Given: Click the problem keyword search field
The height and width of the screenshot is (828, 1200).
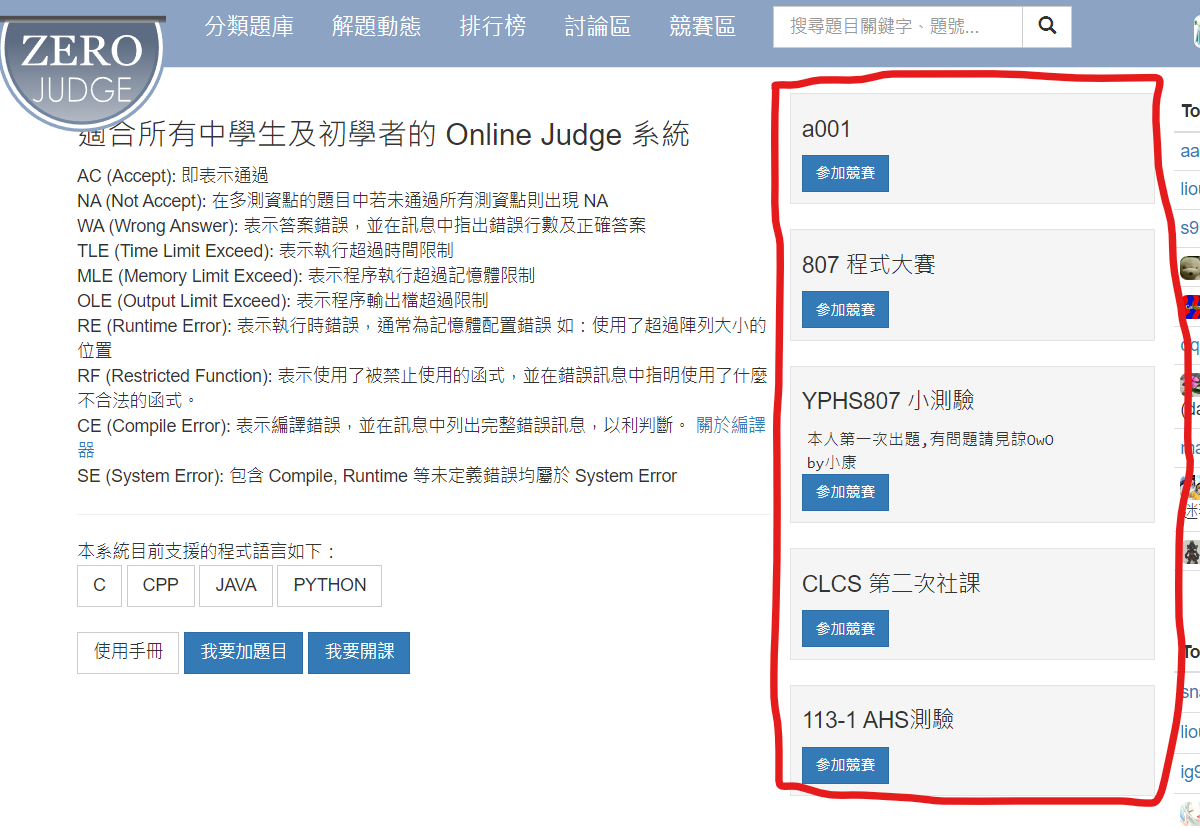Looking at the screenshot, I should pyautogui.click(x=898, y=27).
